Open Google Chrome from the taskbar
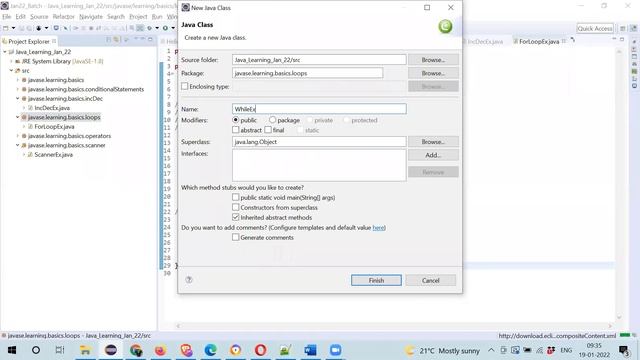 click(136, 350)
